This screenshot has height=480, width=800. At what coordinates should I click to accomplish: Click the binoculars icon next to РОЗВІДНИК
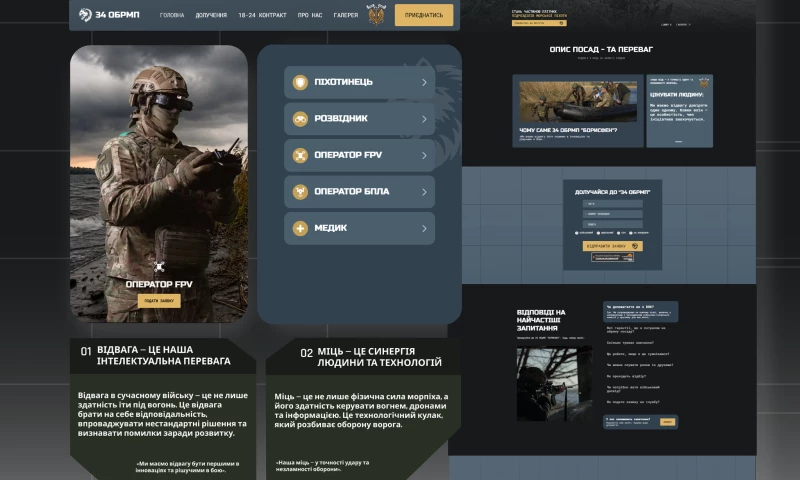click(x=300, y=119)
